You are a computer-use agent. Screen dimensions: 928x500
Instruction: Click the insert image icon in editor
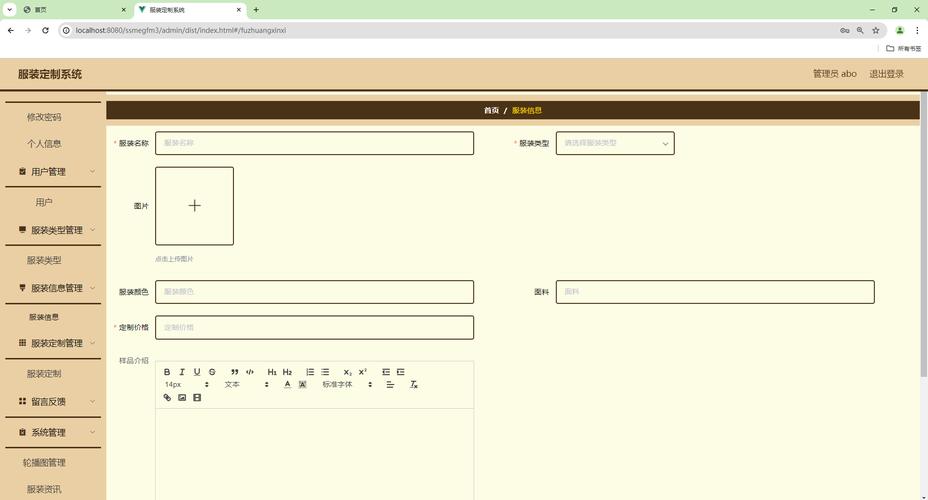pos(182,398)
